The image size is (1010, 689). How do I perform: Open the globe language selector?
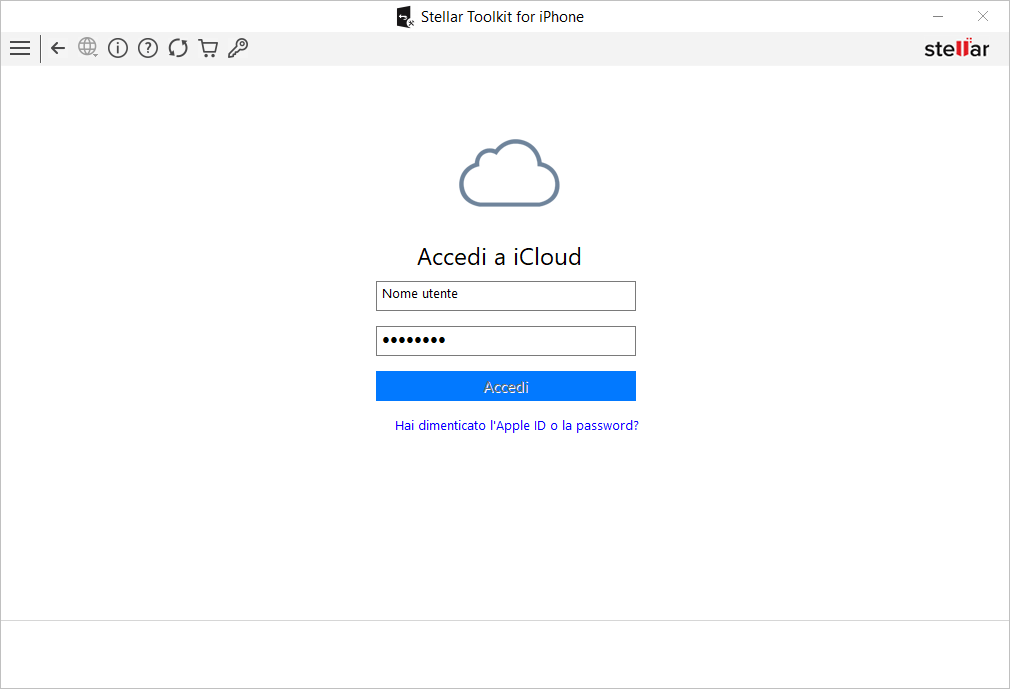click(x=88, y=48)
